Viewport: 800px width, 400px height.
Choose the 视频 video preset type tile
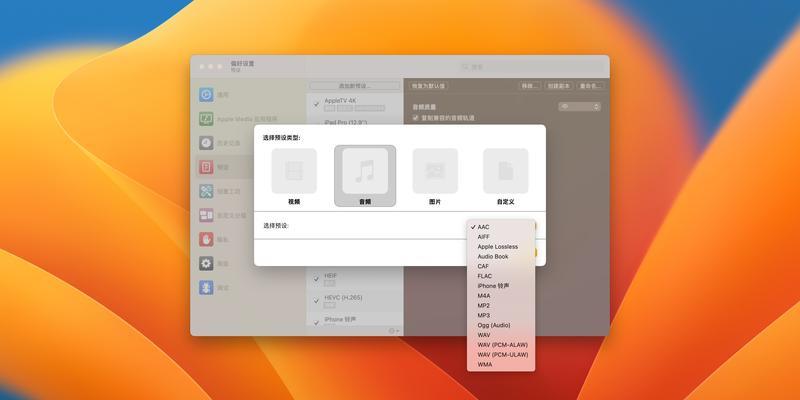coord(294,171)
